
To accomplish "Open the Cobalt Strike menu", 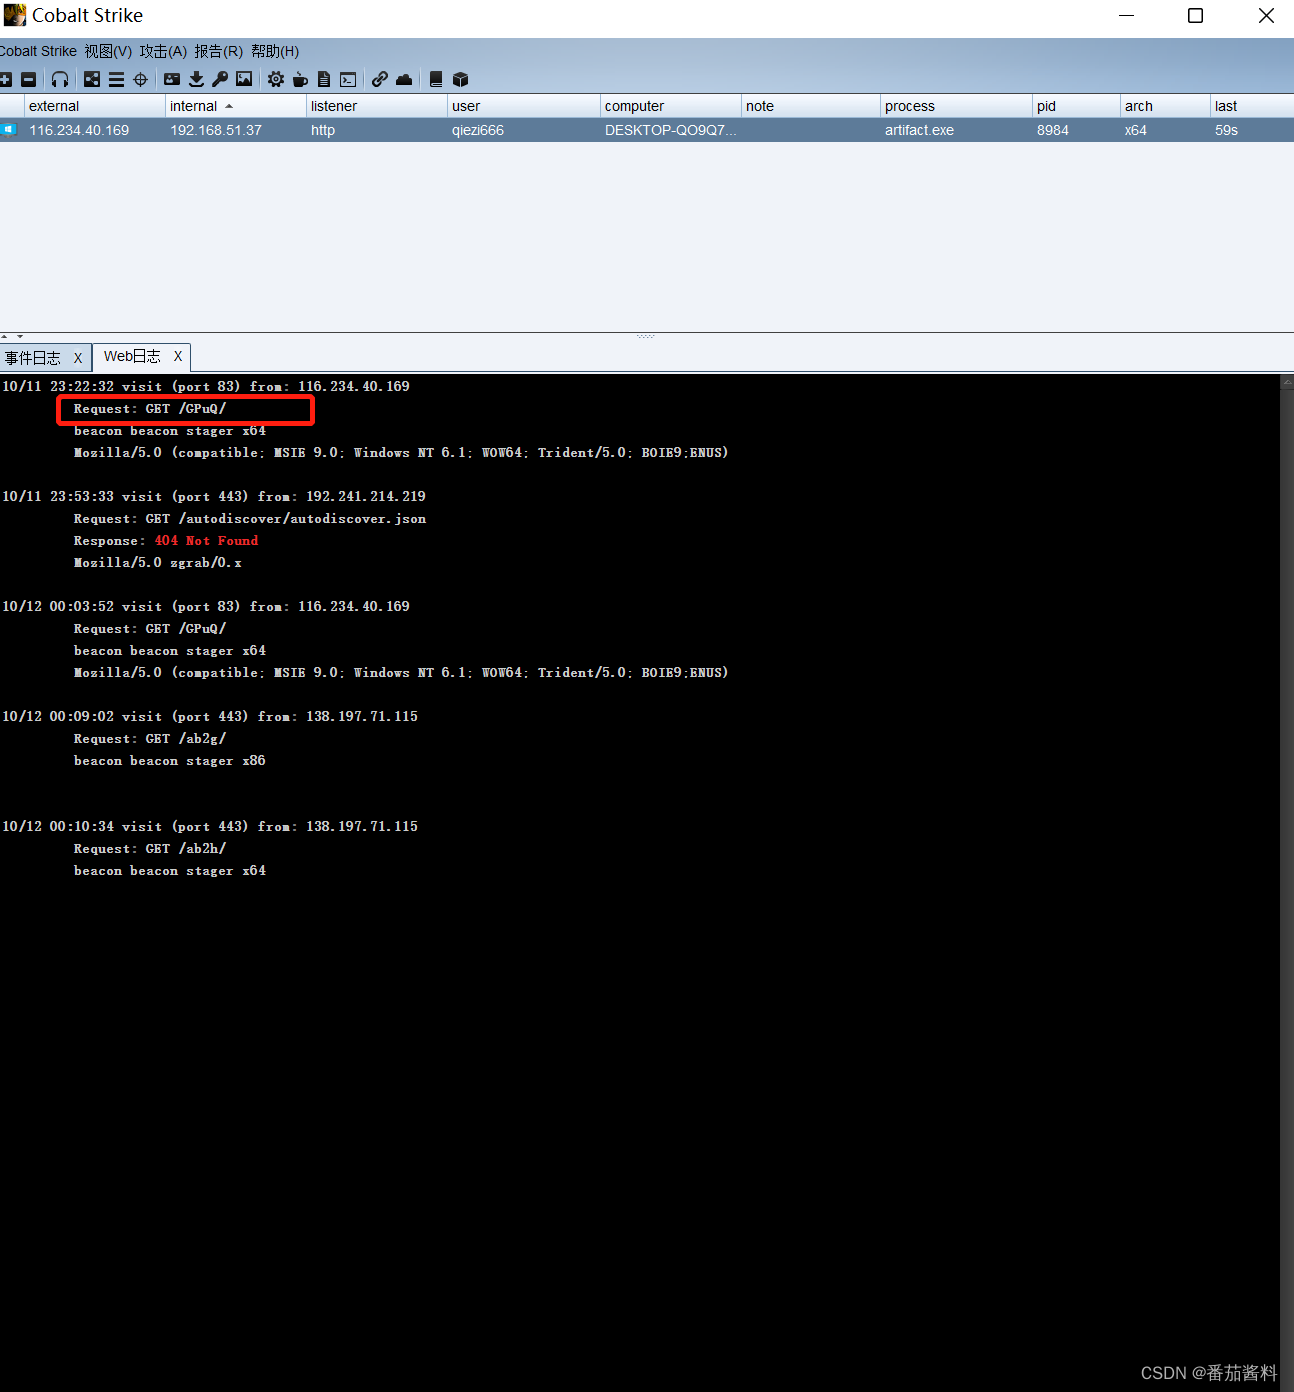I will tap(38, 51).
